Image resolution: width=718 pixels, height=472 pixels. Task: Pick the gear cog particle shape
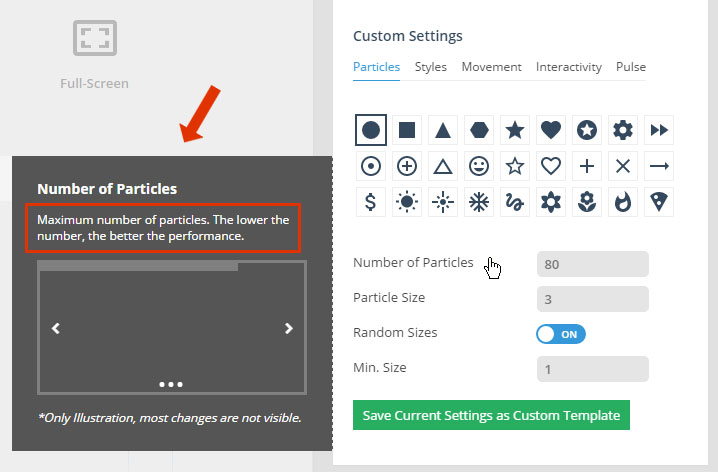pyautogui.click(x=623, y=130)
